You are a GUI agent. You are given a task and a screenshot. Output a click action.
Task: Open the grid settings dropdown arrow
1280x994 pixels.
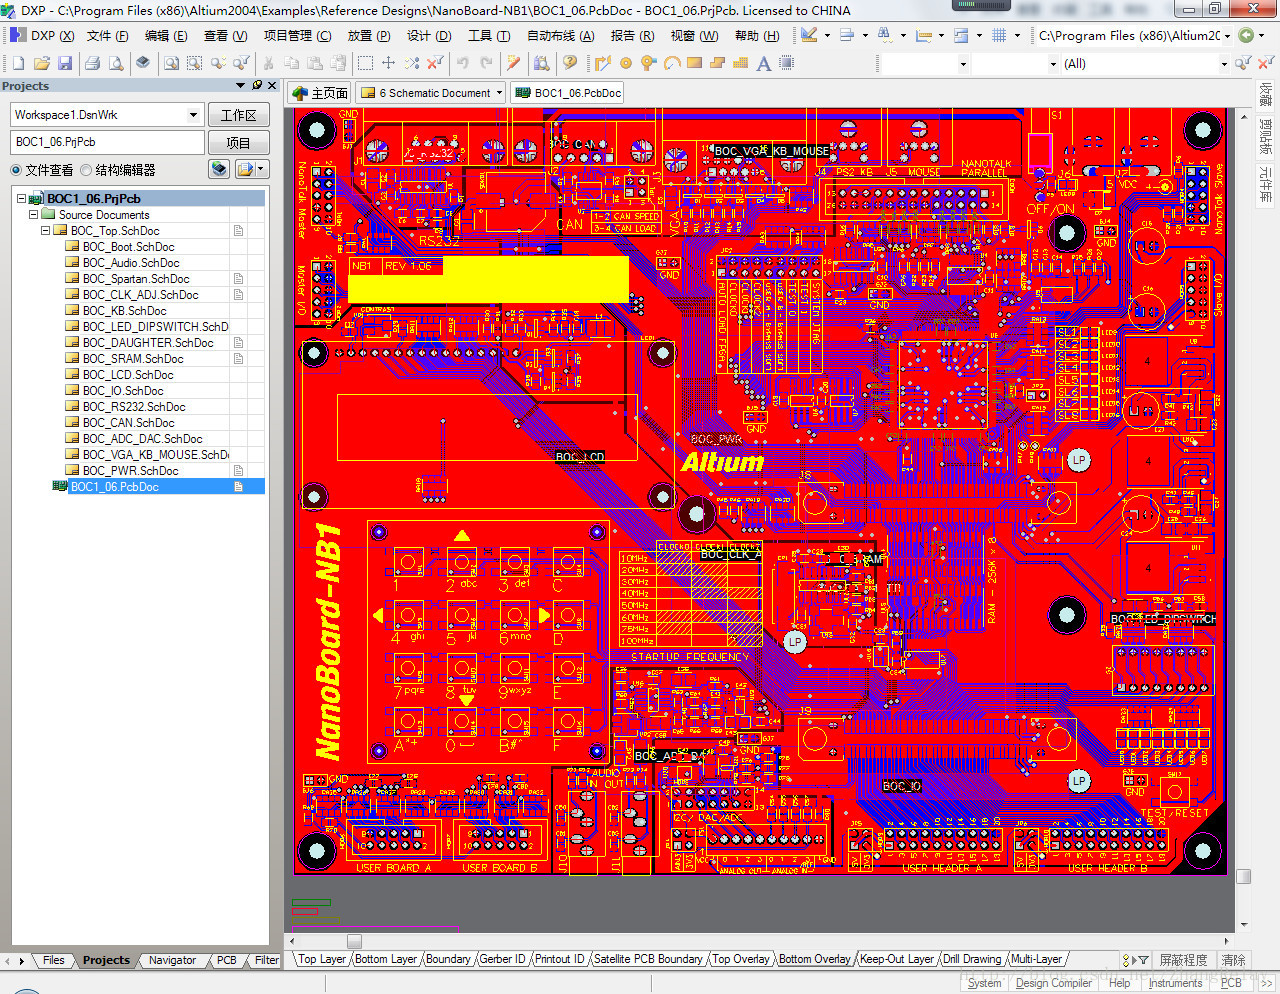pyautogui.click(x=1017, y=35)
